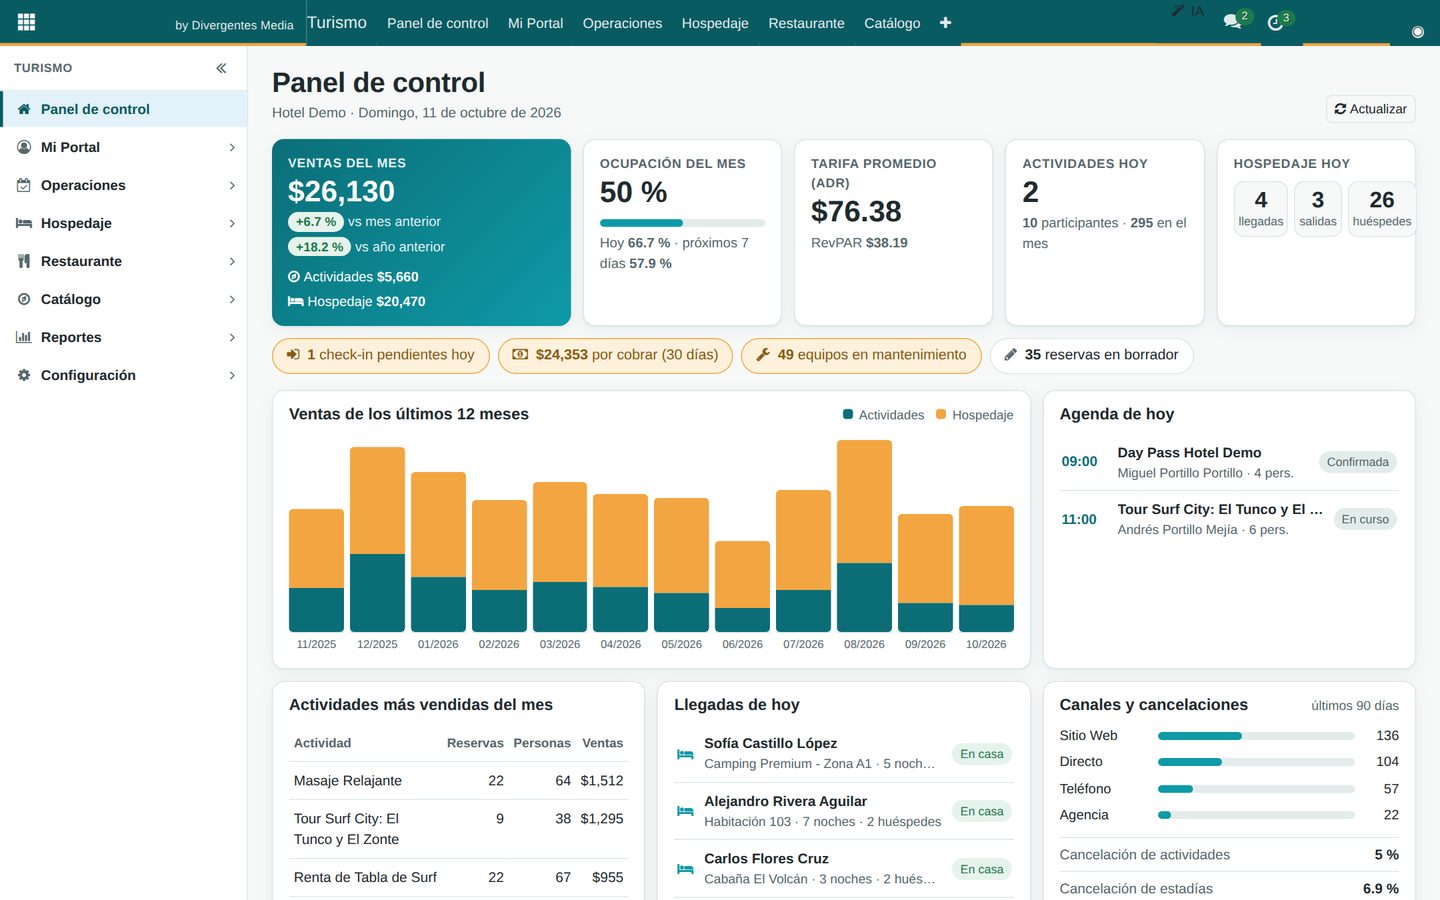Click the calendar-check icon beside Operaciones
Screen dimensions: 1440x900
click(x=24, y=185)
